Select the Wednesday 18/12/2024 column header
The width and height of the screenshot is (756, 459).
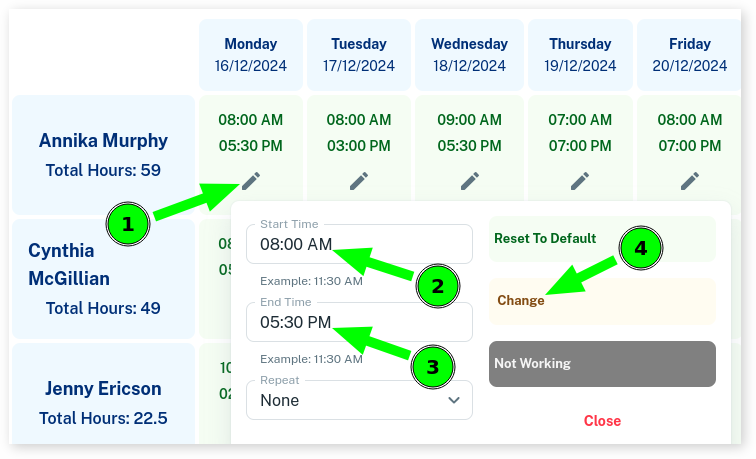pos(470,55)
